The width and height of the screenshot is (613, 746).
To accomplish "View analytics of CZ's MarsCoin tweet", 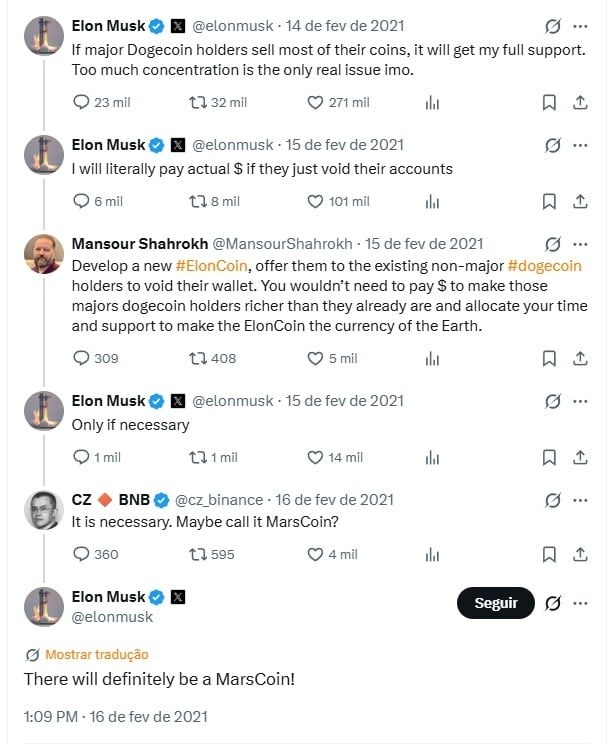I will (432, 554).
